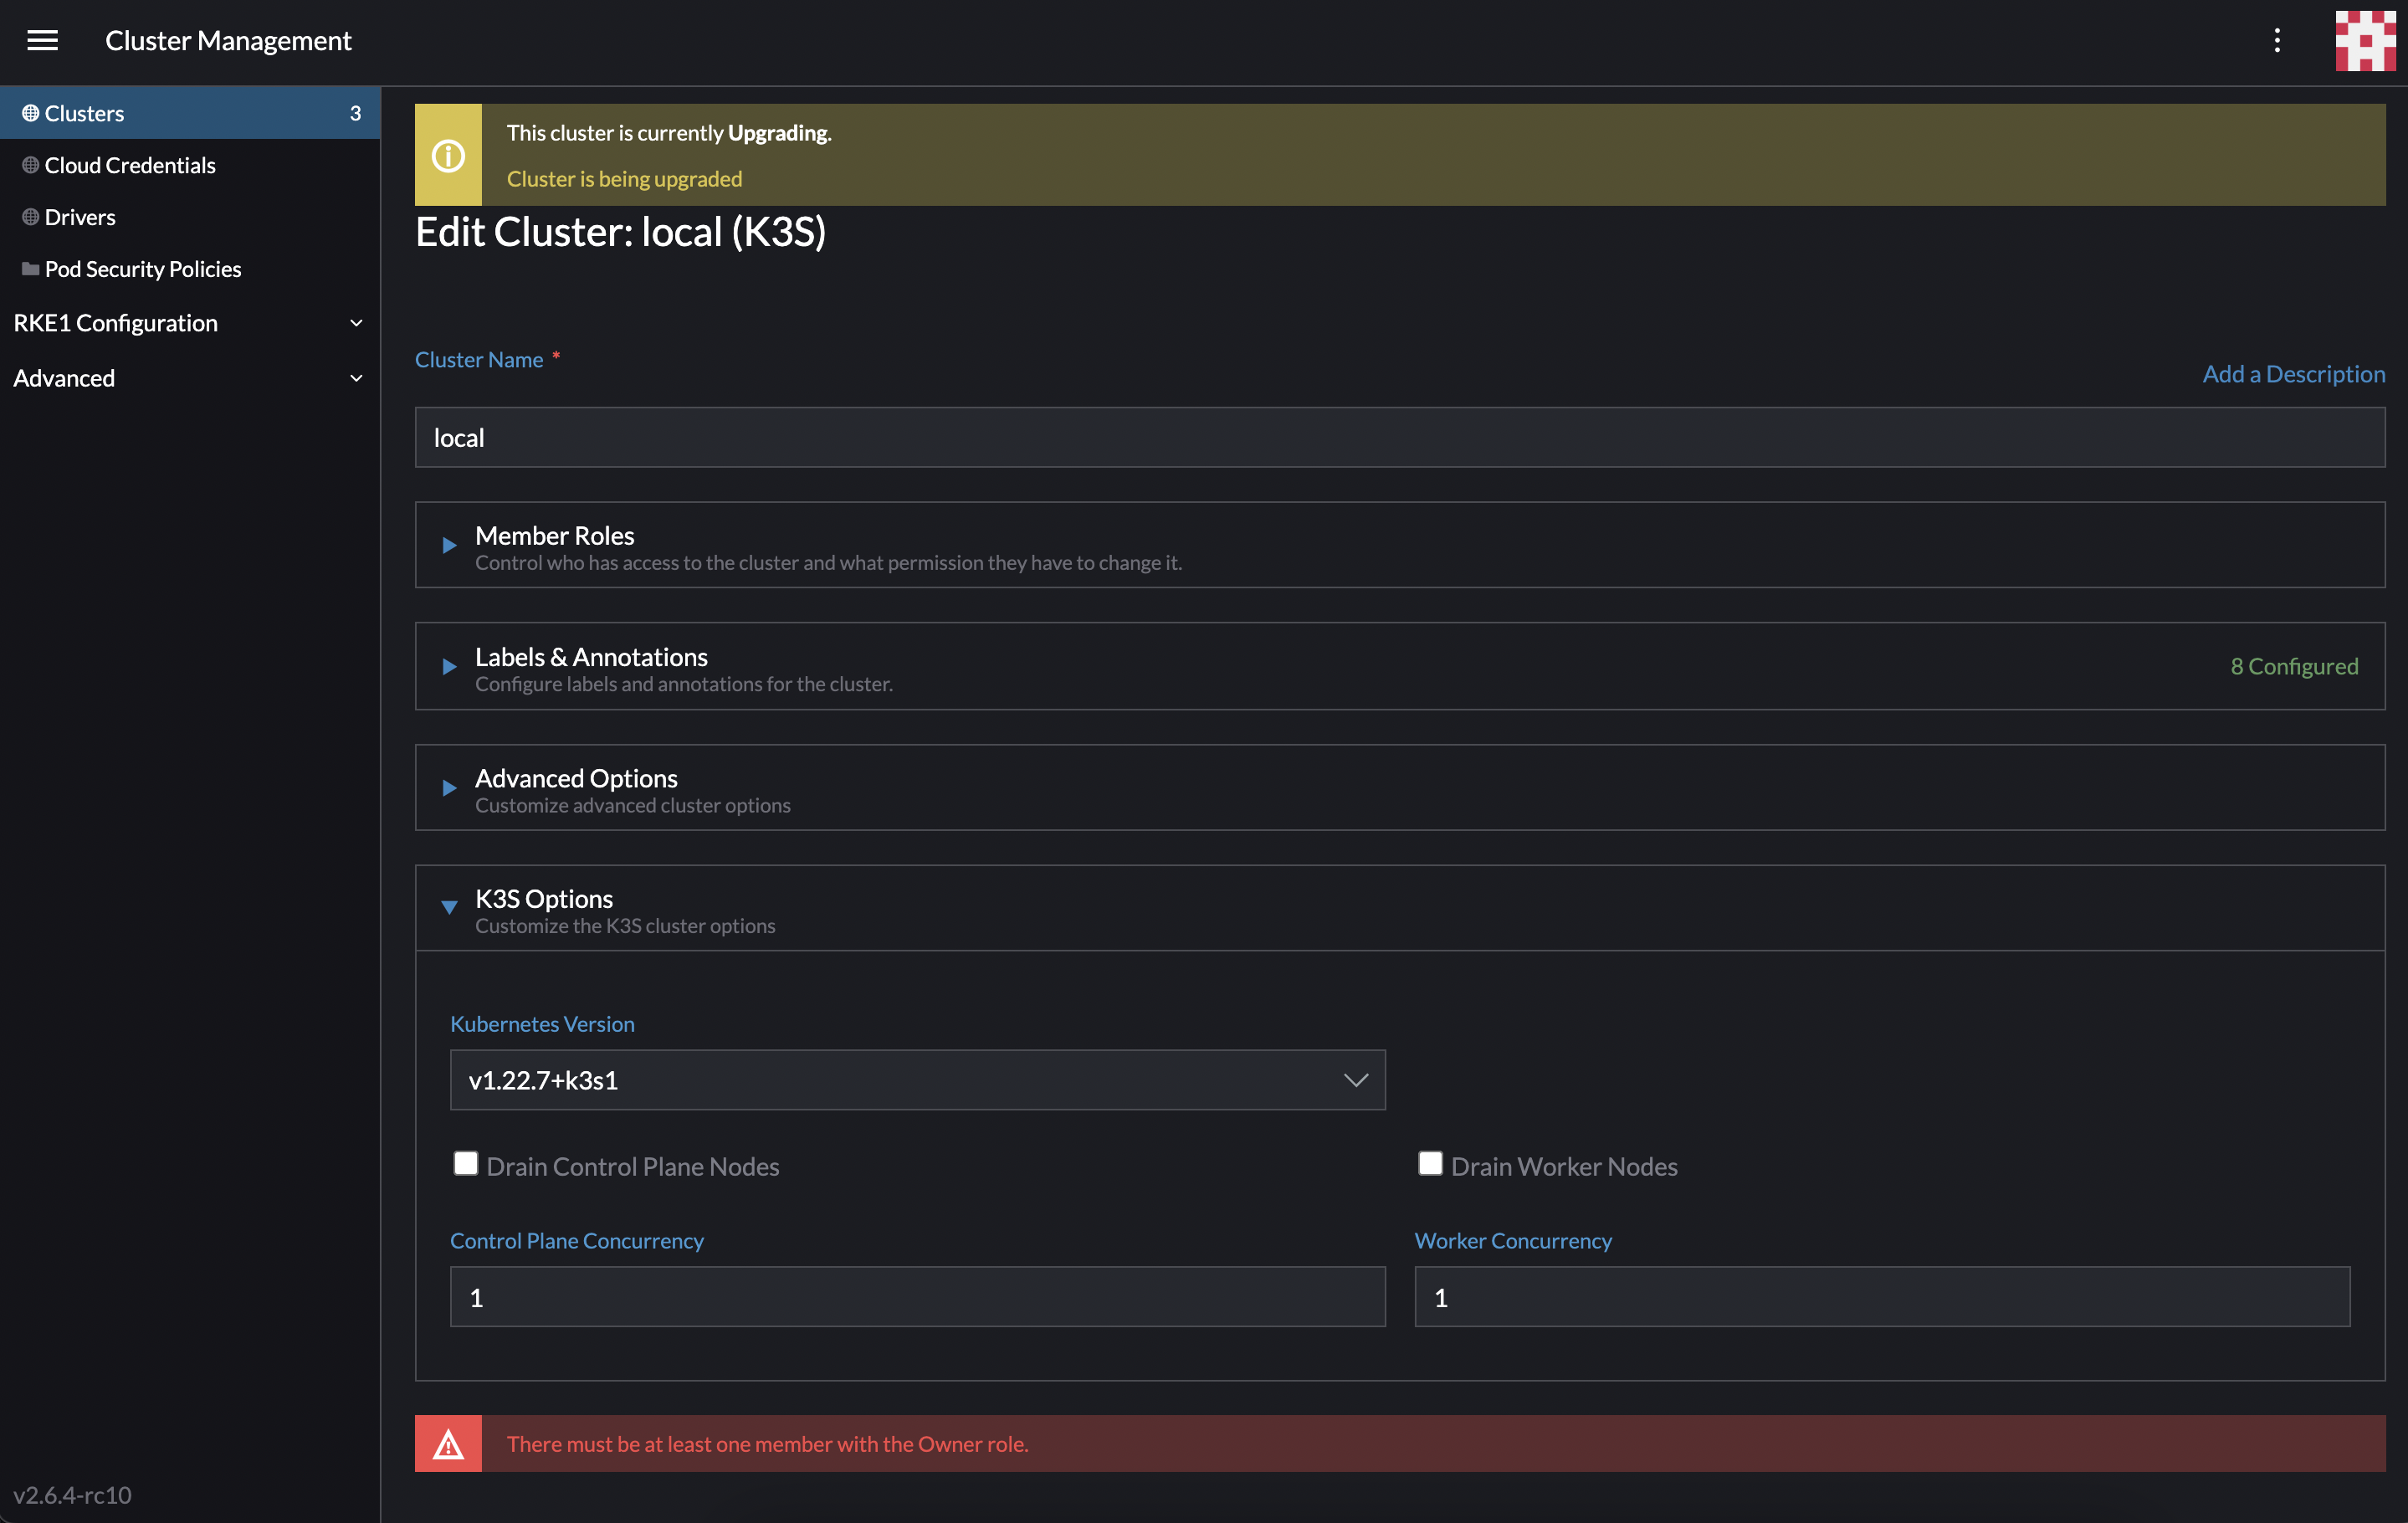Click the Add a Description link

click(x=2294, y=373)
